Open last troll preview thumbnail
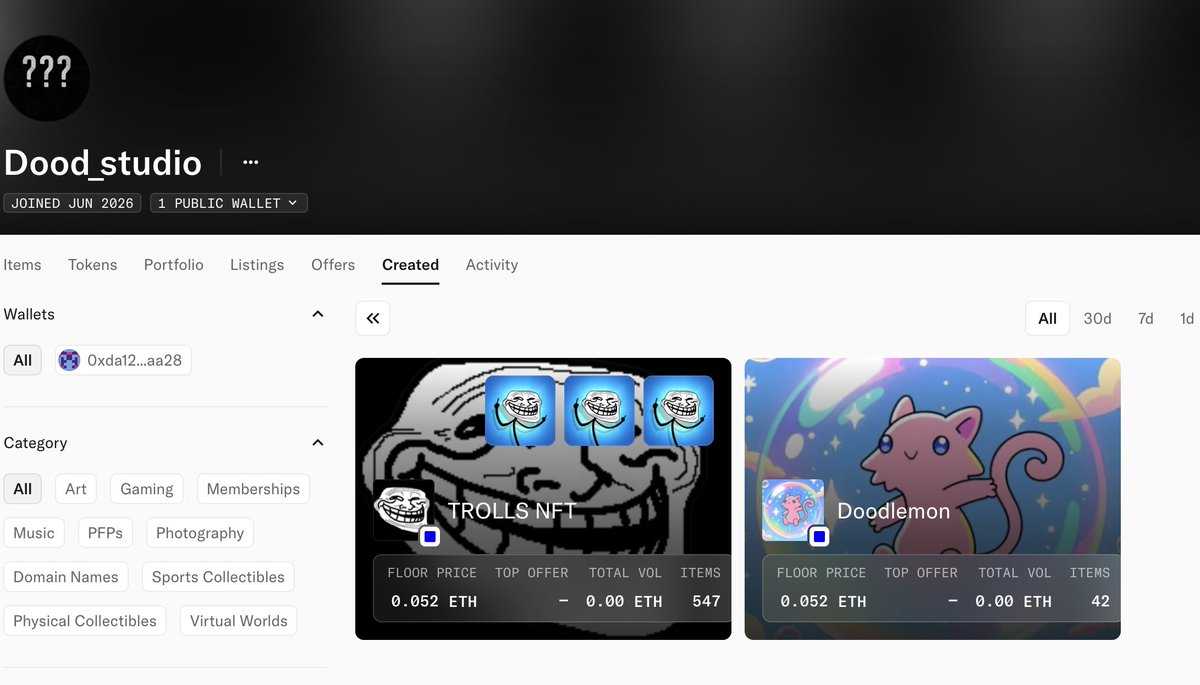The width and height of the screenshot is (1200, 685). pos(678,411)
